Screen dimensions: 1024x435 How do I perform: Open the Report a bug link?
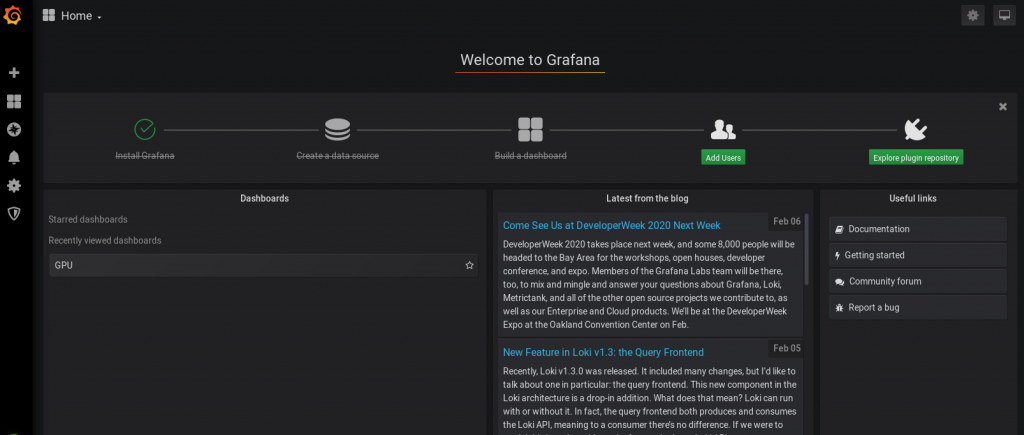pos(918,307)
